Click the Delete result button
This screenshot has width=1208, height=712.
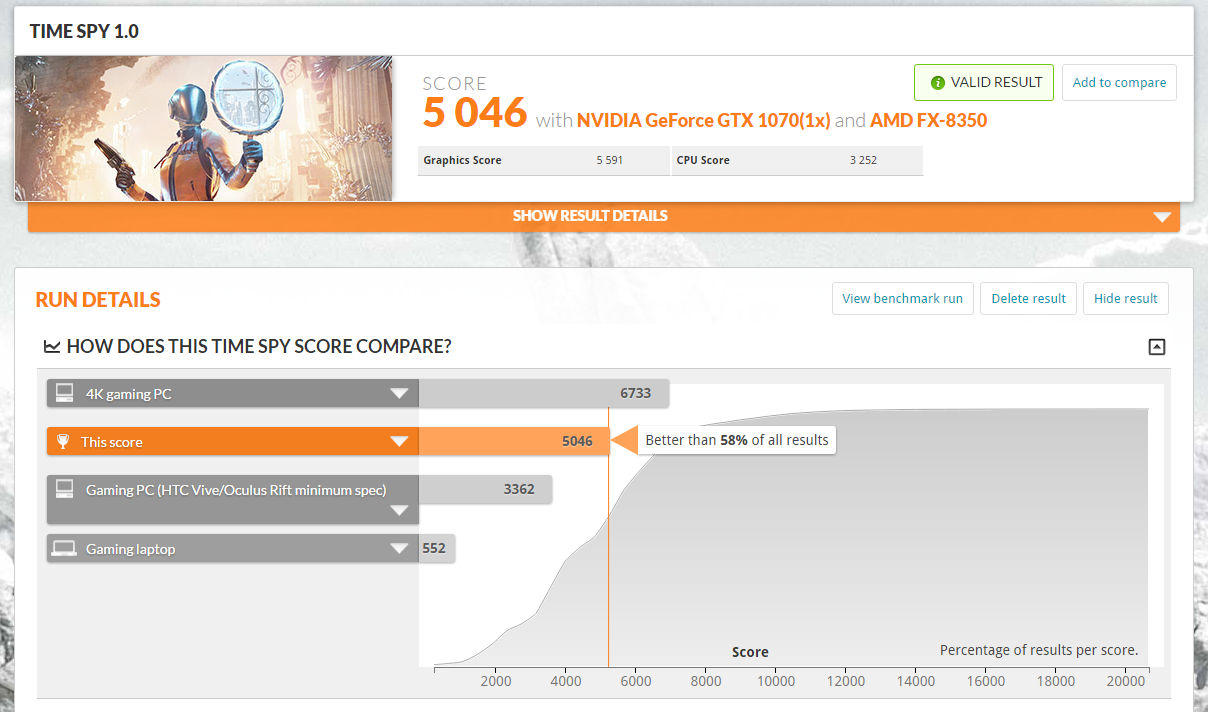point(1028,298)
